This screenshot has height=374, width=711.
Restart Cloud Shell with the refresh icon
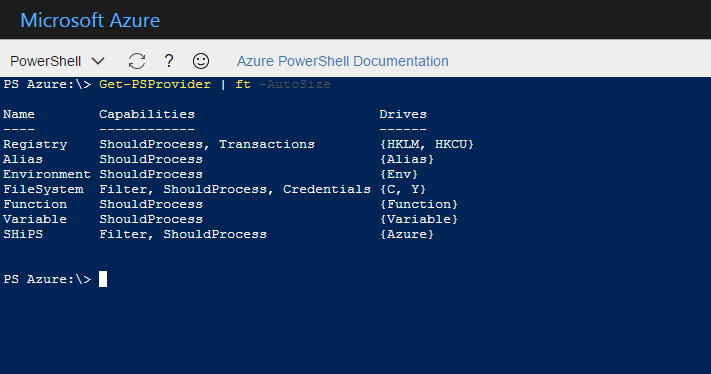tap(137, 61)
